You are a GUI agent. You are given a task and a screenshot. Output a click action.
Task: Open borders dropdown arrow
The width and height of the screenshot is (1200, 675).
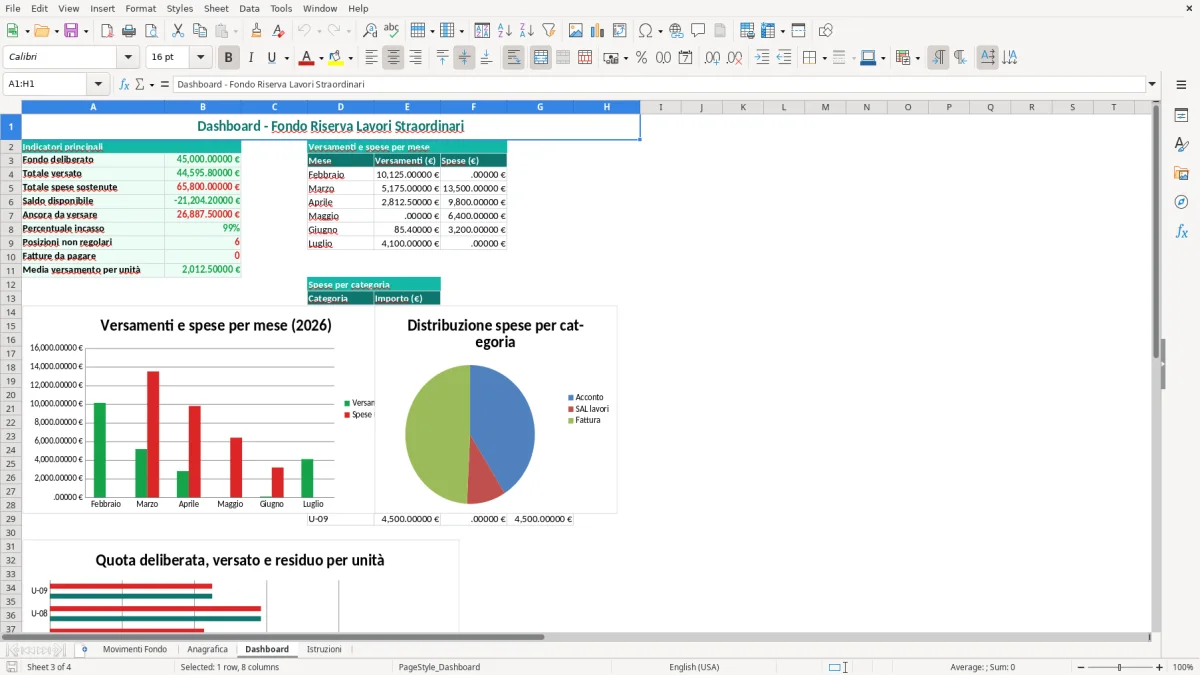pos(823,59)
